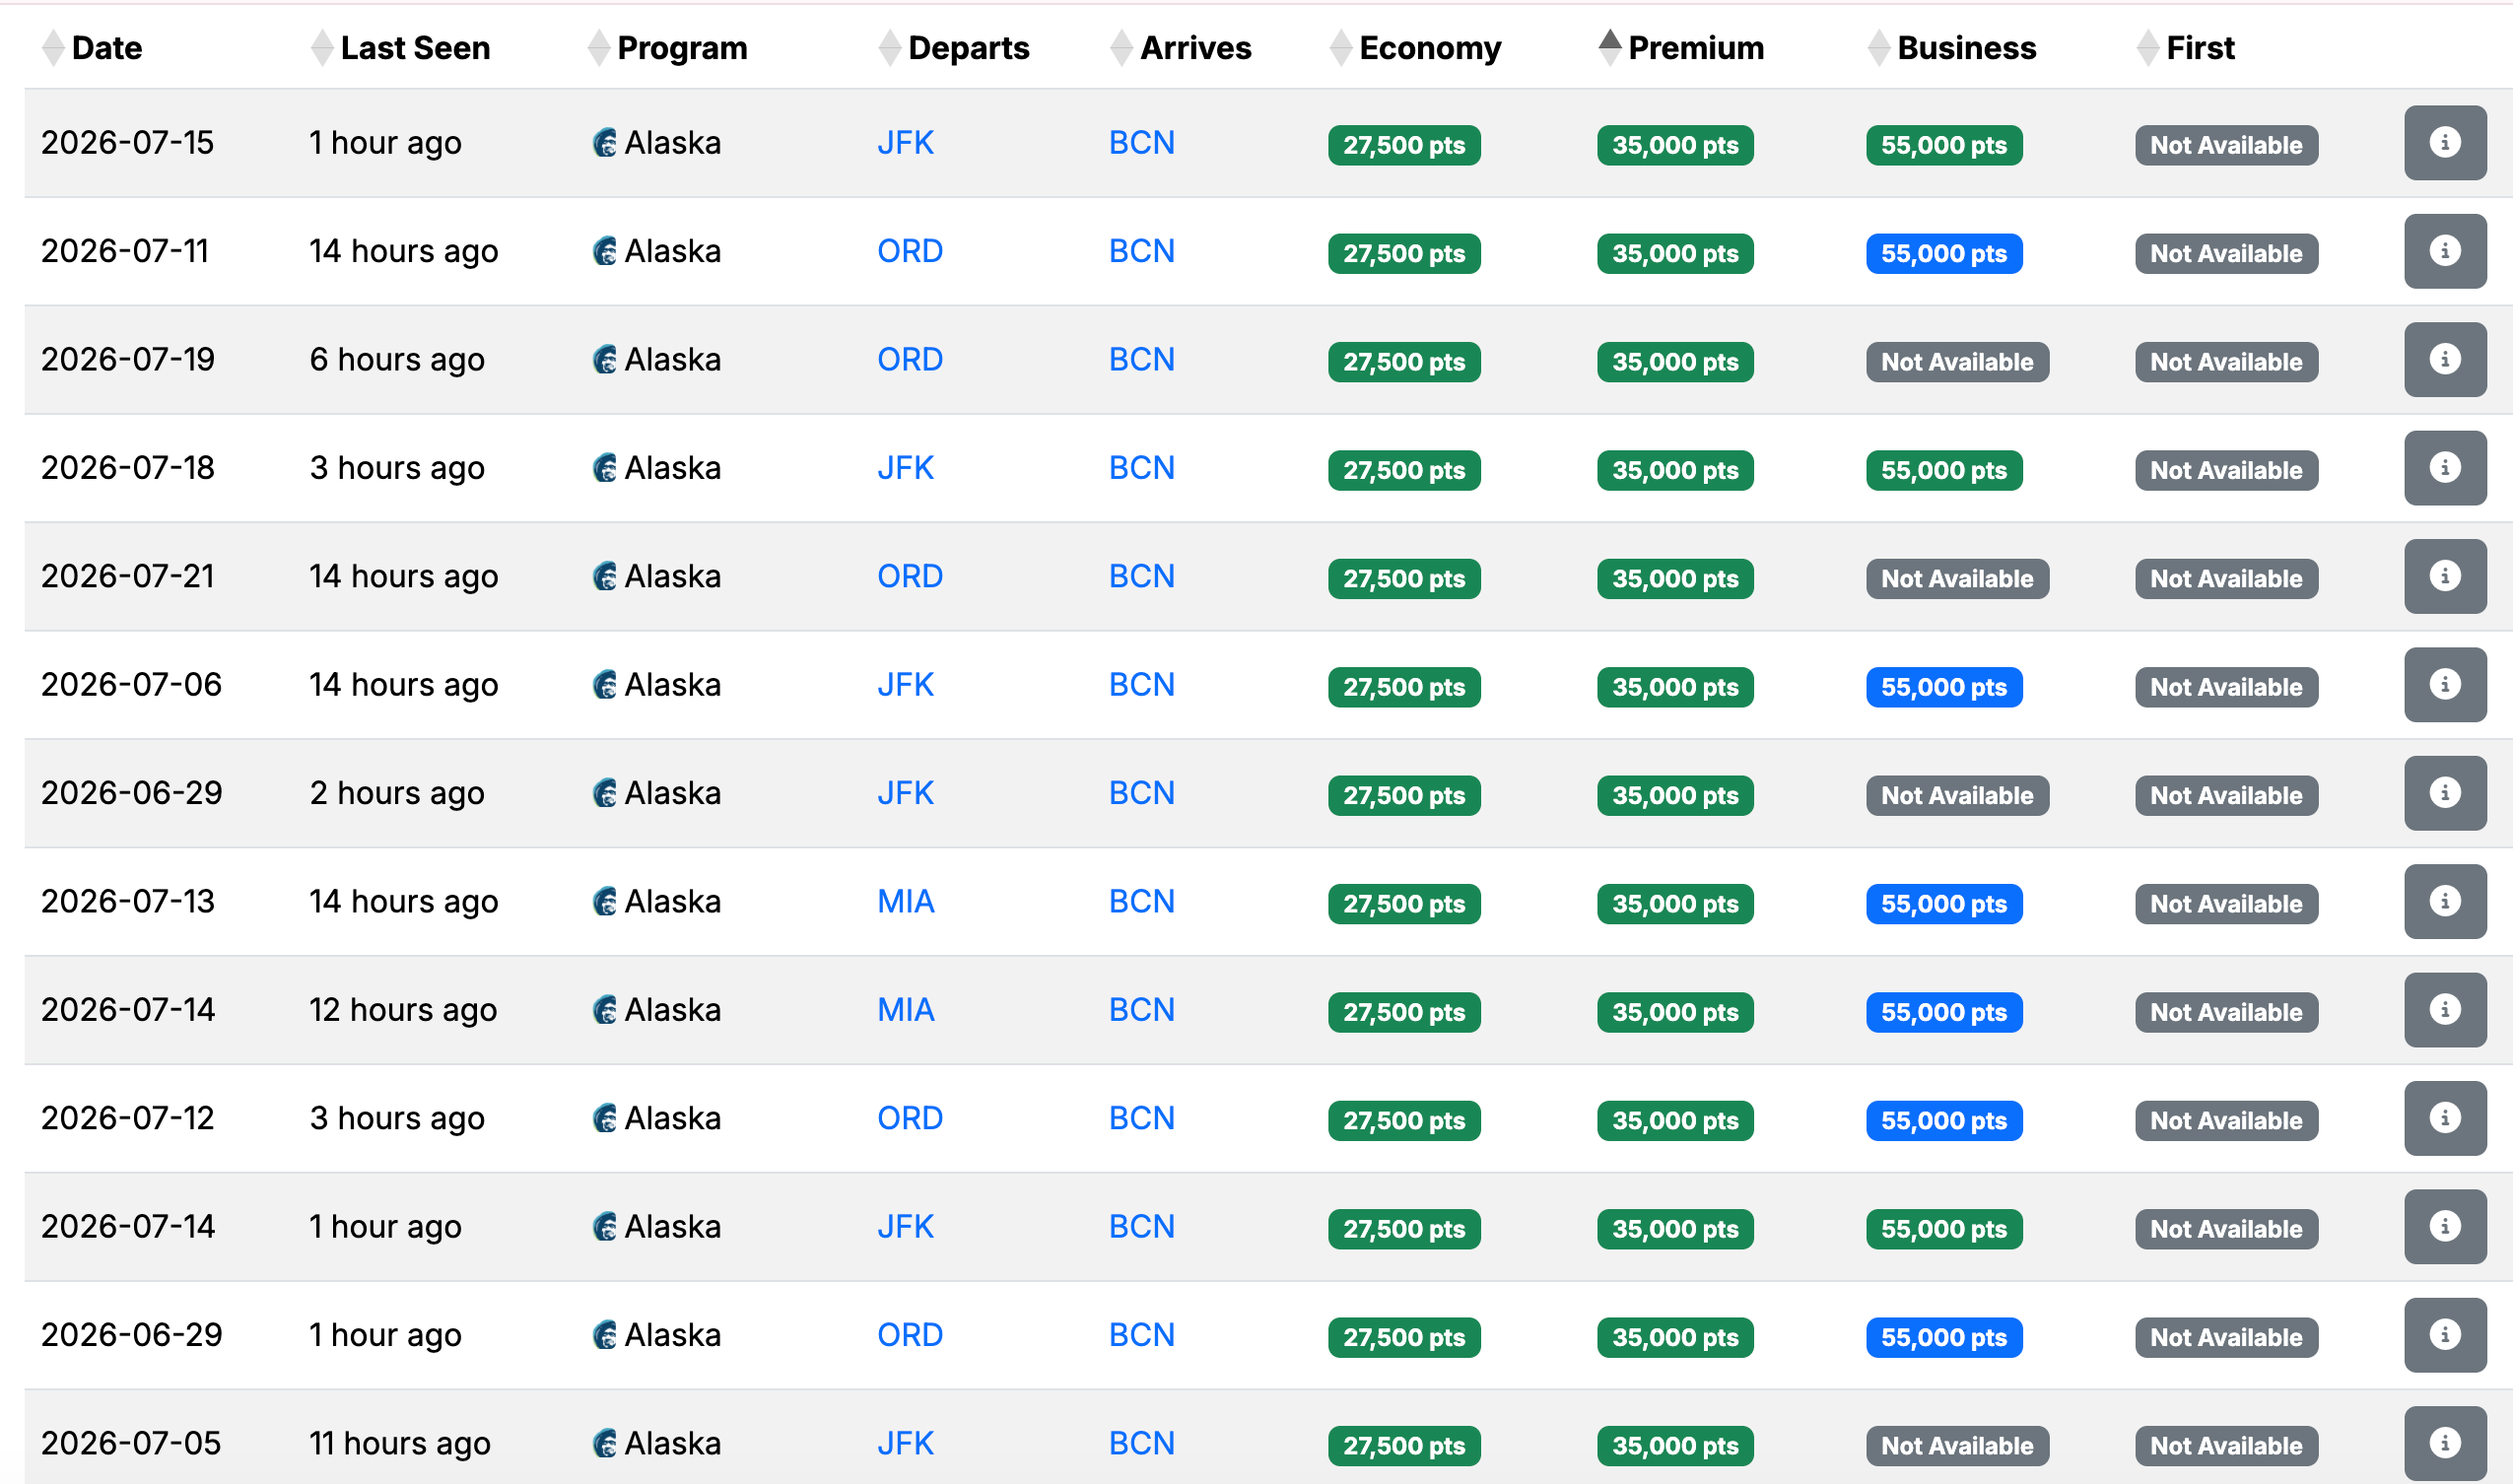Click info icon on 2026-07-11 ORD row
2513x1484 pixels.
[x=2444, y=251]
